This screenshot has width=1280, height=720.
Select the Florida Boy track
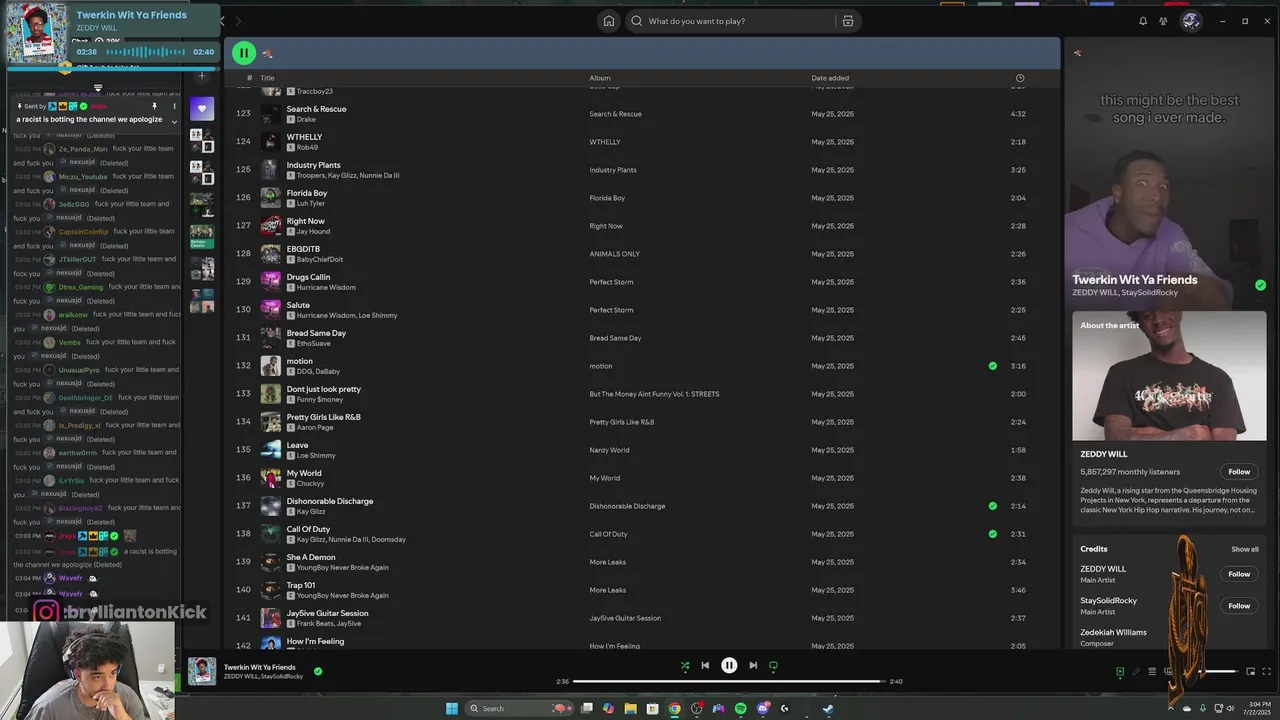(x=307, y=193)
